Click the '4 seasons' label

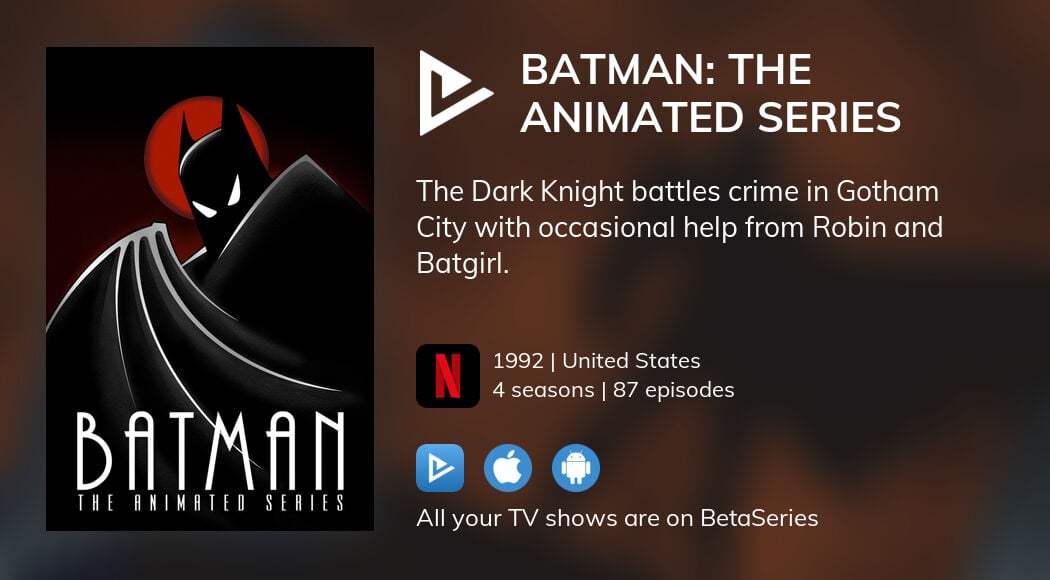coord(541,390)
